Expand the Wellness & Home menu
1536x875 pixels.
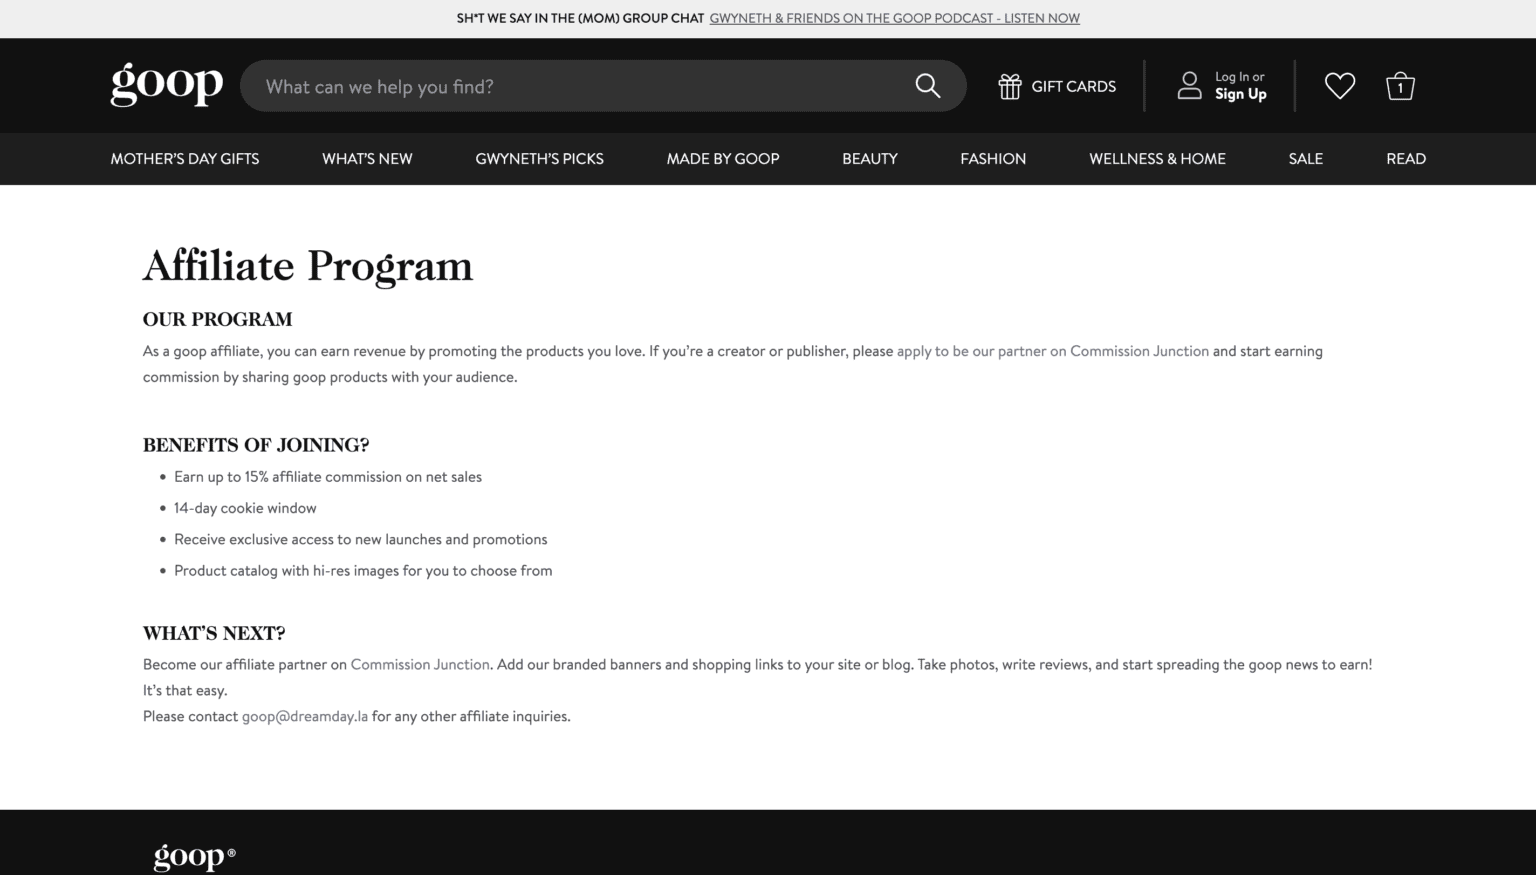1157,158
